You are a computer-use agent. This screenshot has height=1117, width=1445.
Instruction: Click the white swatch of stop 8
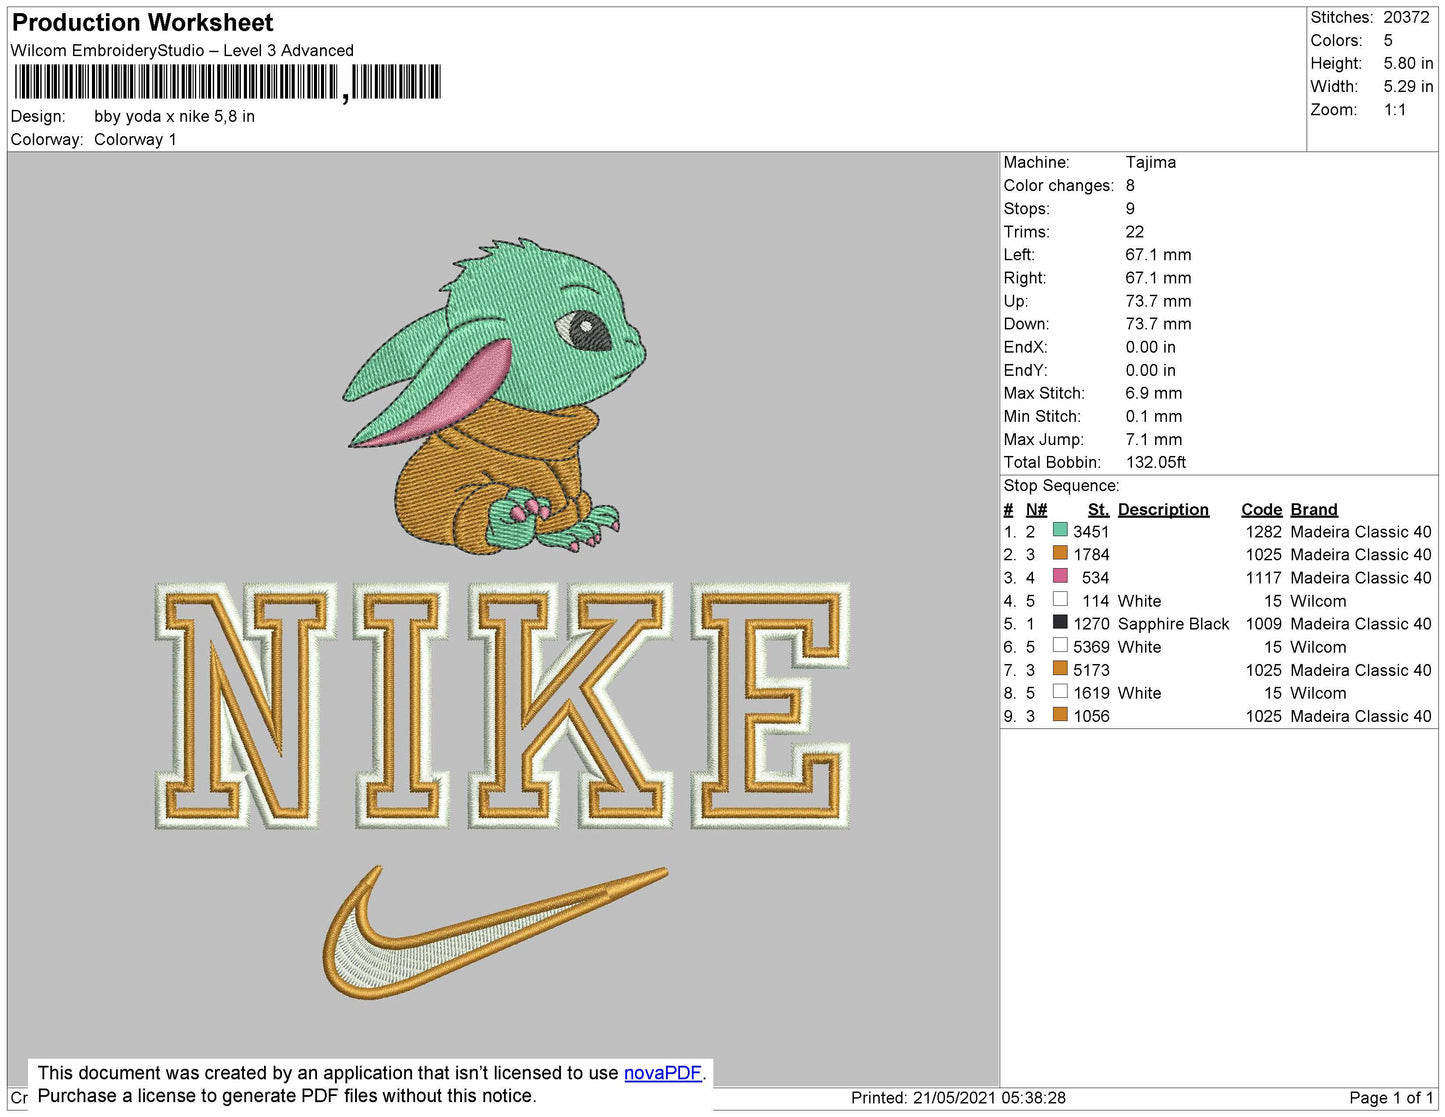point(1060,691)
